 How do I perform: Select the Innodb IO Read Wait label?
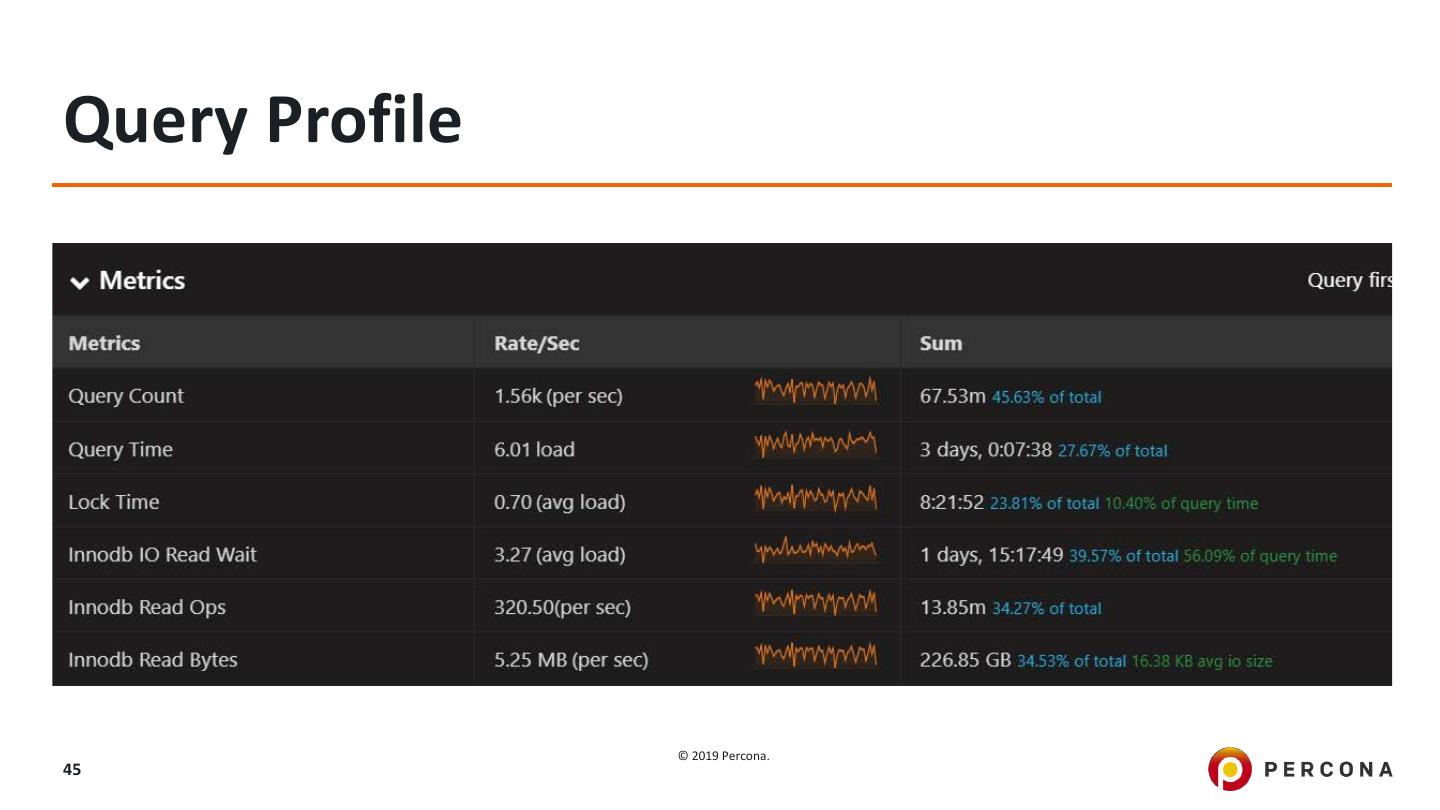point(162,554)
